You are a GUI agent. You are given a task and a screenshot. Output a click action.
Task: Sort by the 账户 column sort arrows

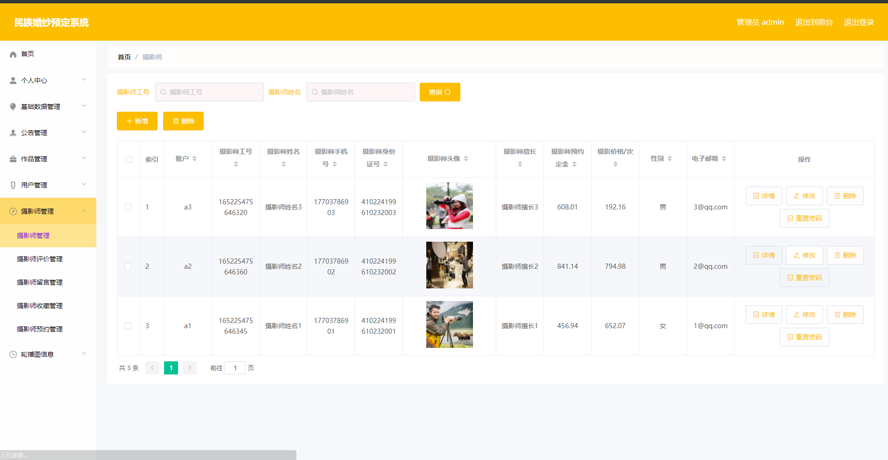pyautogui.click(x=195, y=159)
